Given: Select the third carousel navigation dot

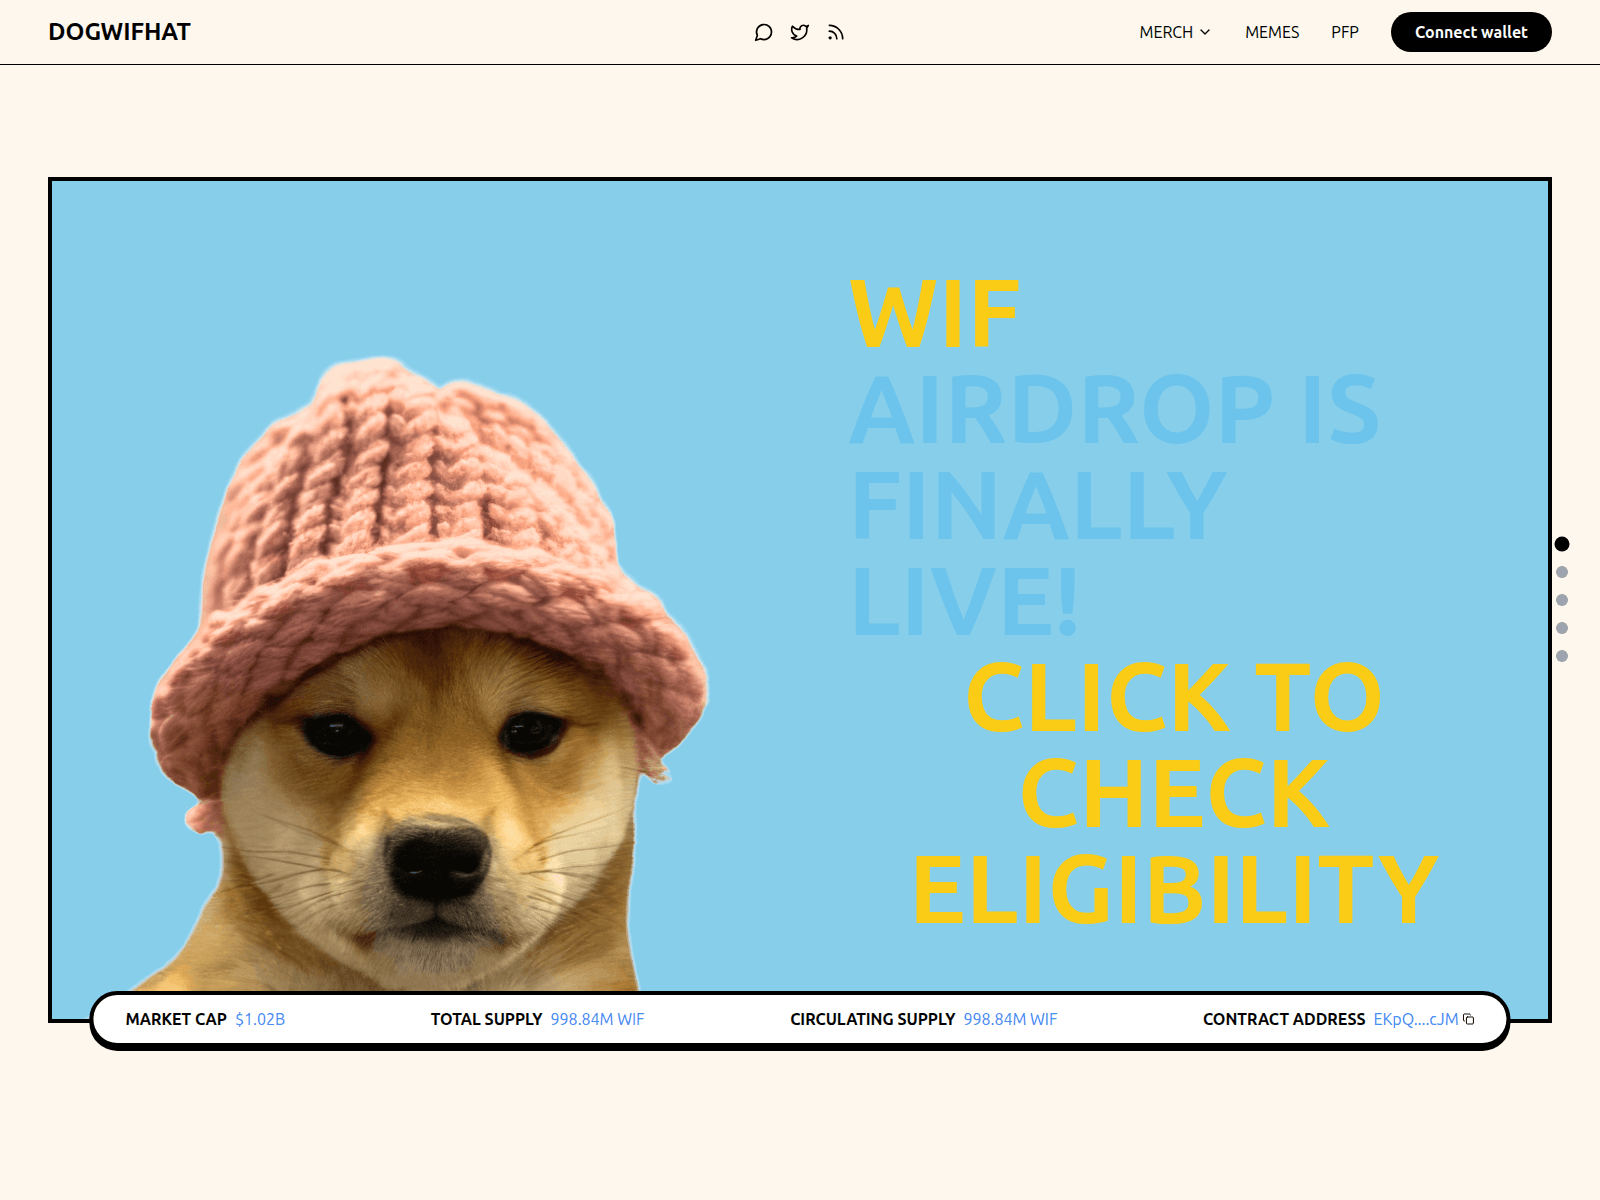Looking at the screenshot, I should tap(1562, 601).
